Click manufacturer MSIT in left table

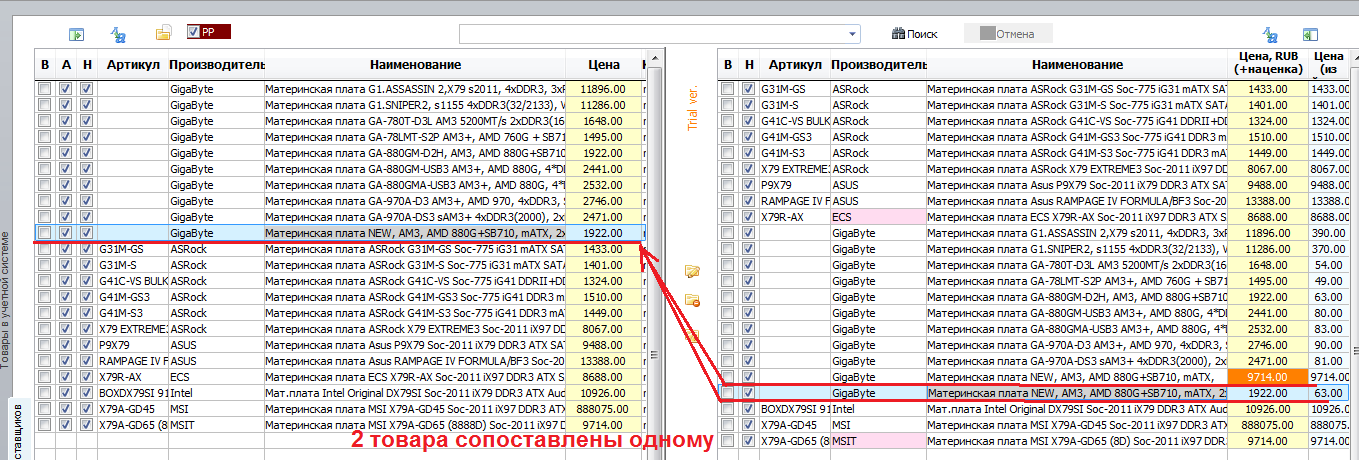216,425
